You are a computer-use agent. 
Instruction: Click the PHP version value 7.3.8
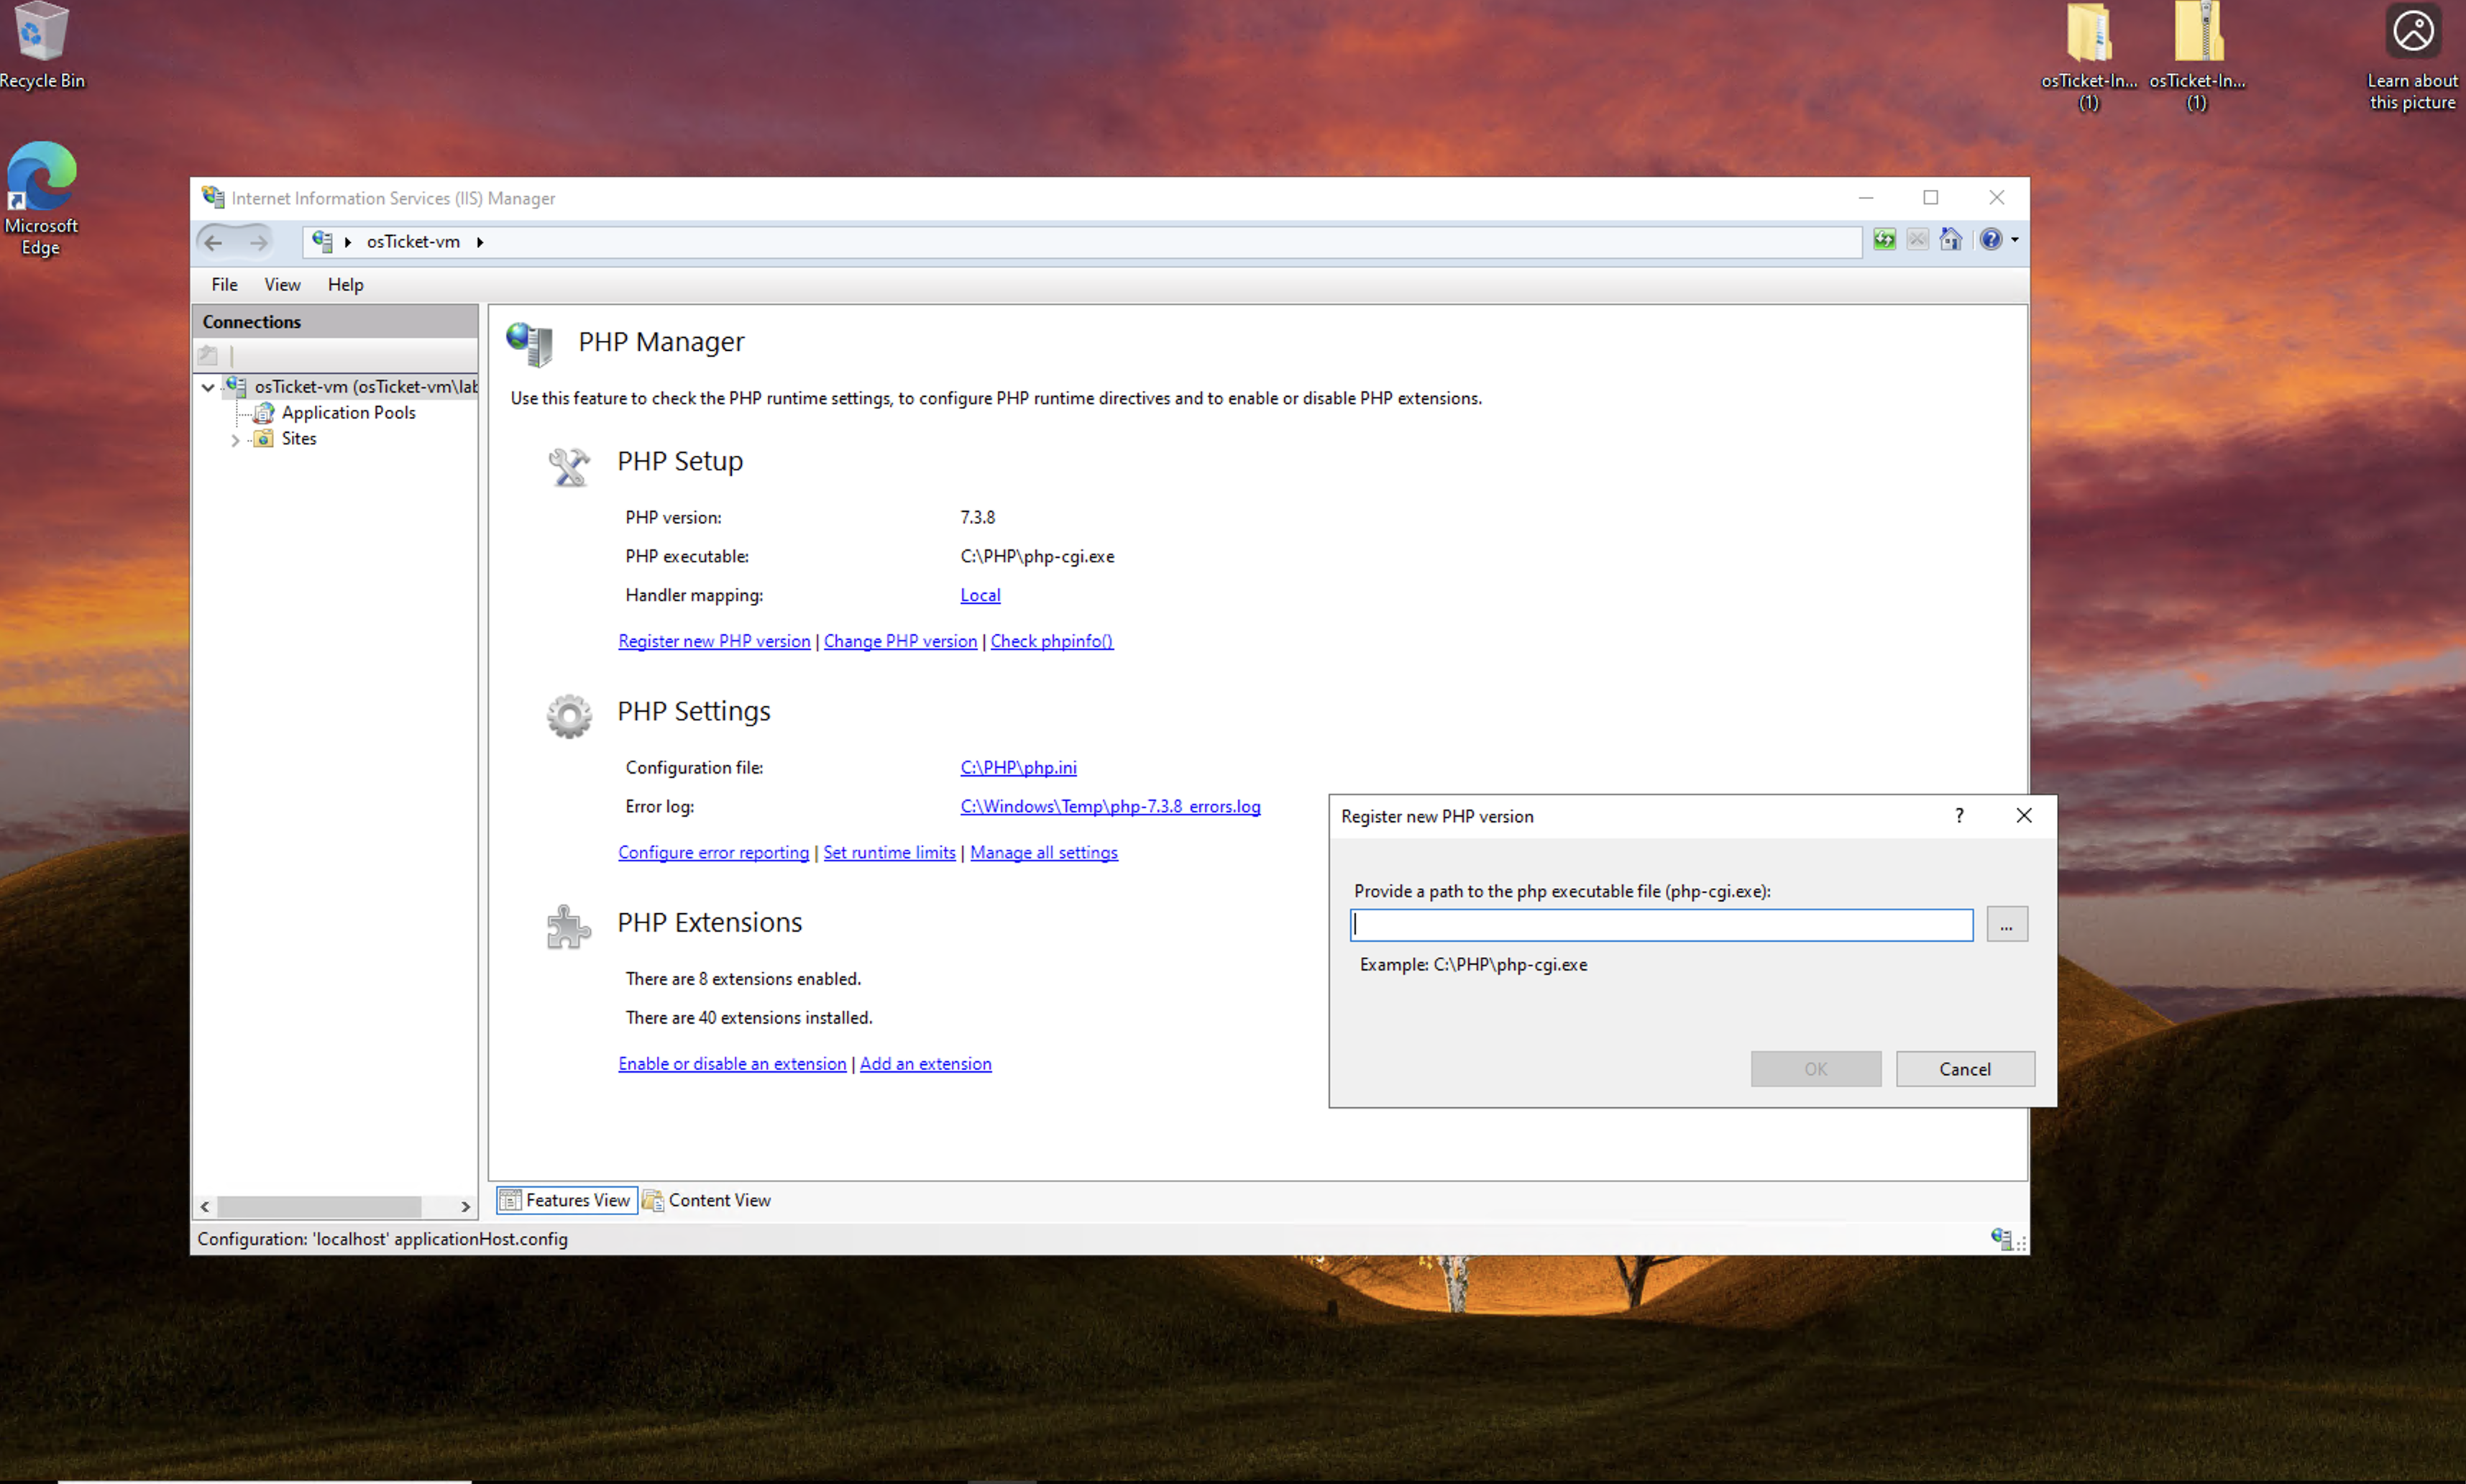(x=977, y=517)
